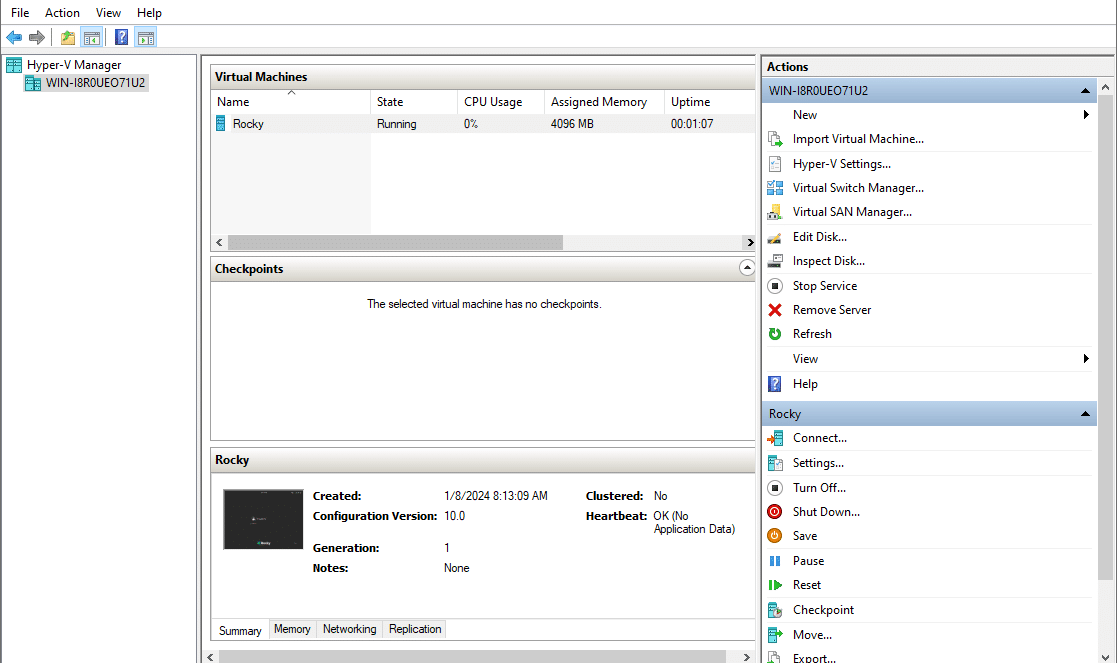
Task: Click the Hyper-V Manager tree icon
Action: [14, 65]
